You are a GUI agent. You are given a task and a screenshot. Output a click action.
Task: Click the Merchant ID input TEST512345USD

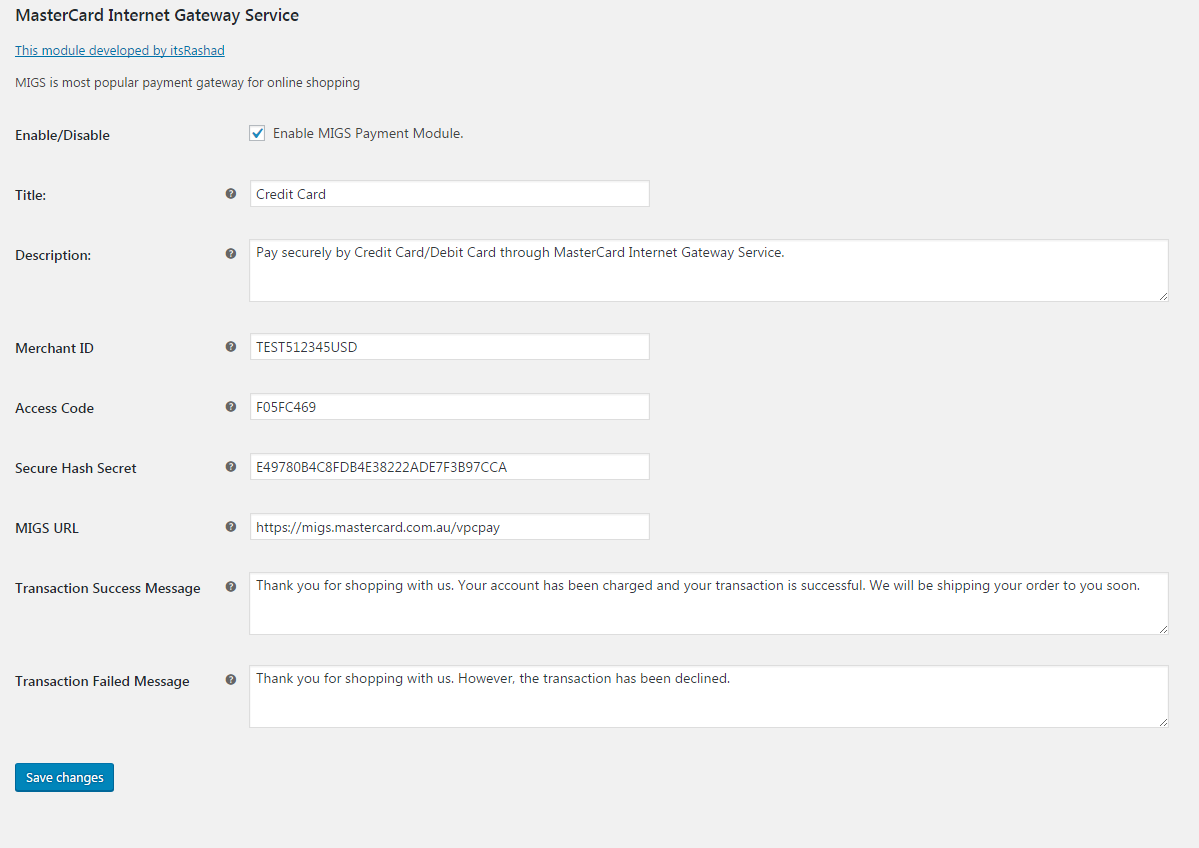450,346
